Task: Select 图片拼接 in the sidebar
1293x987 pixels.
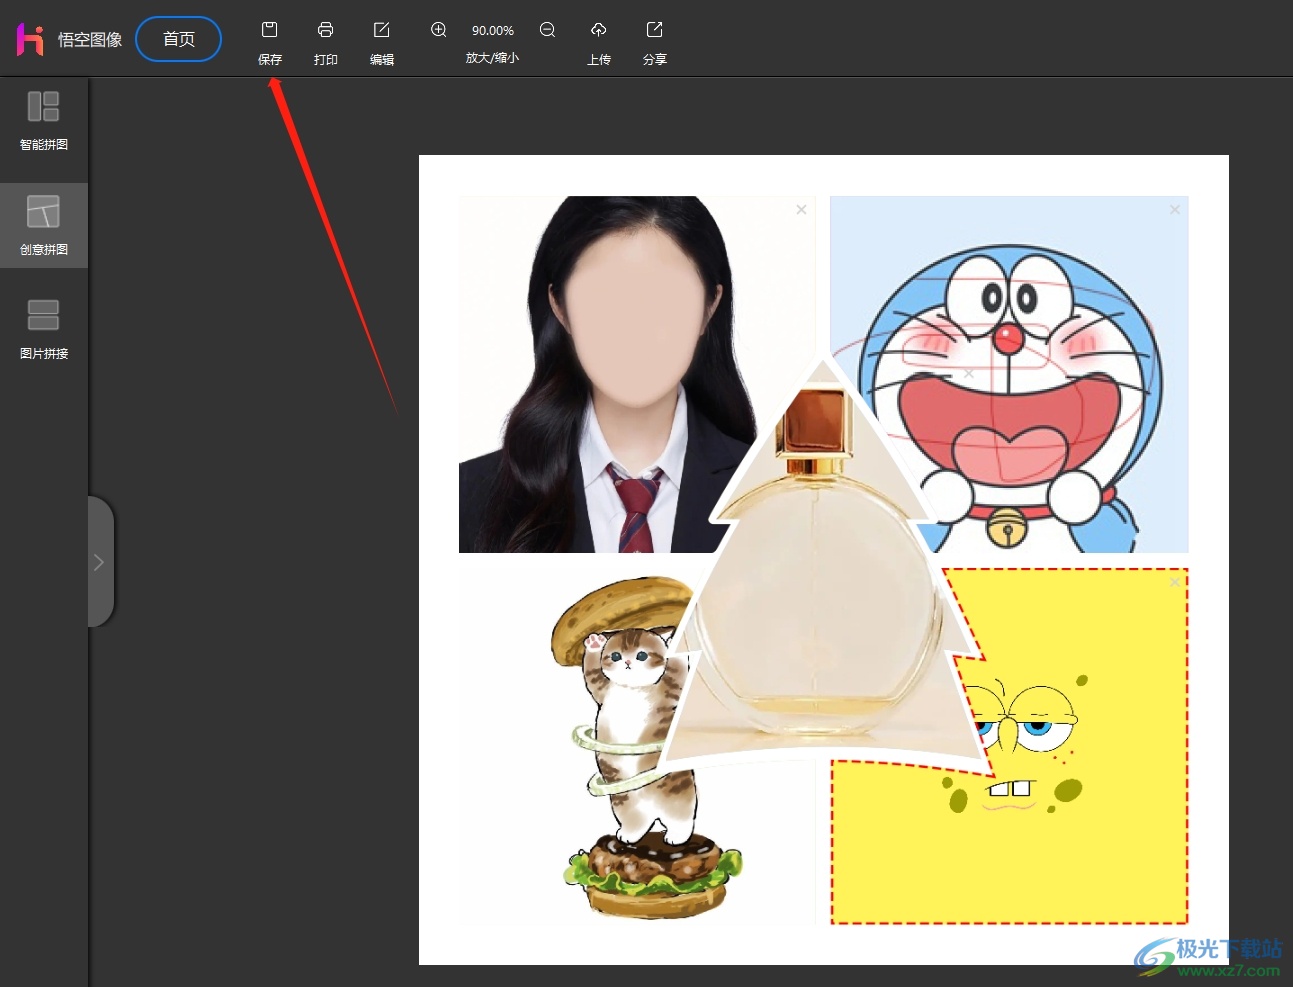Action: pyautogui.click(x=44, y=329)
